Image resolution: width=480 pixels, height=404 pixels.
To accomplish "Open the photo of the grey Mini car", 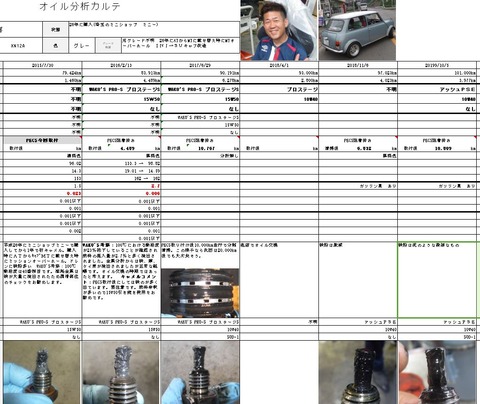I will click(x=357, y=30).
